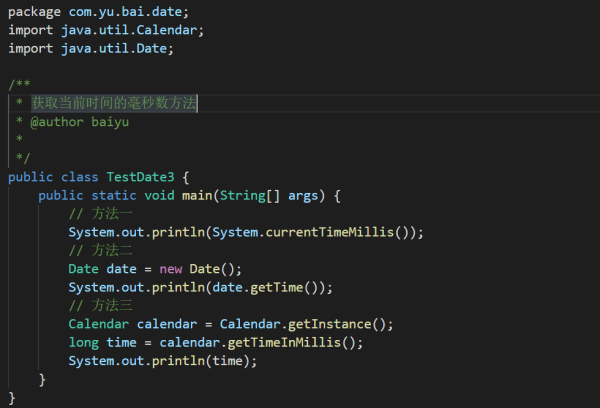Click the comment // 方法一
This screenshot has height=408, width=600.
101,214
